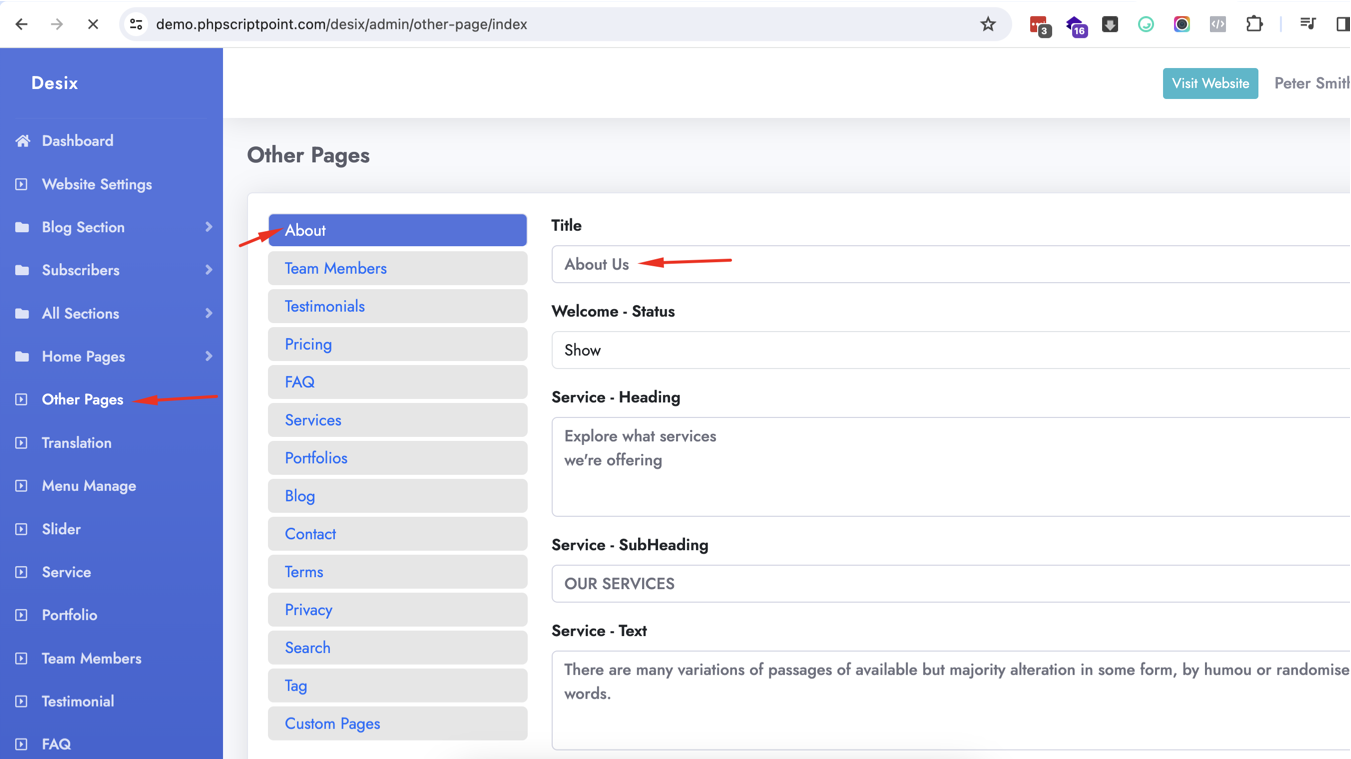Stop page loading with the X icon

93,24
